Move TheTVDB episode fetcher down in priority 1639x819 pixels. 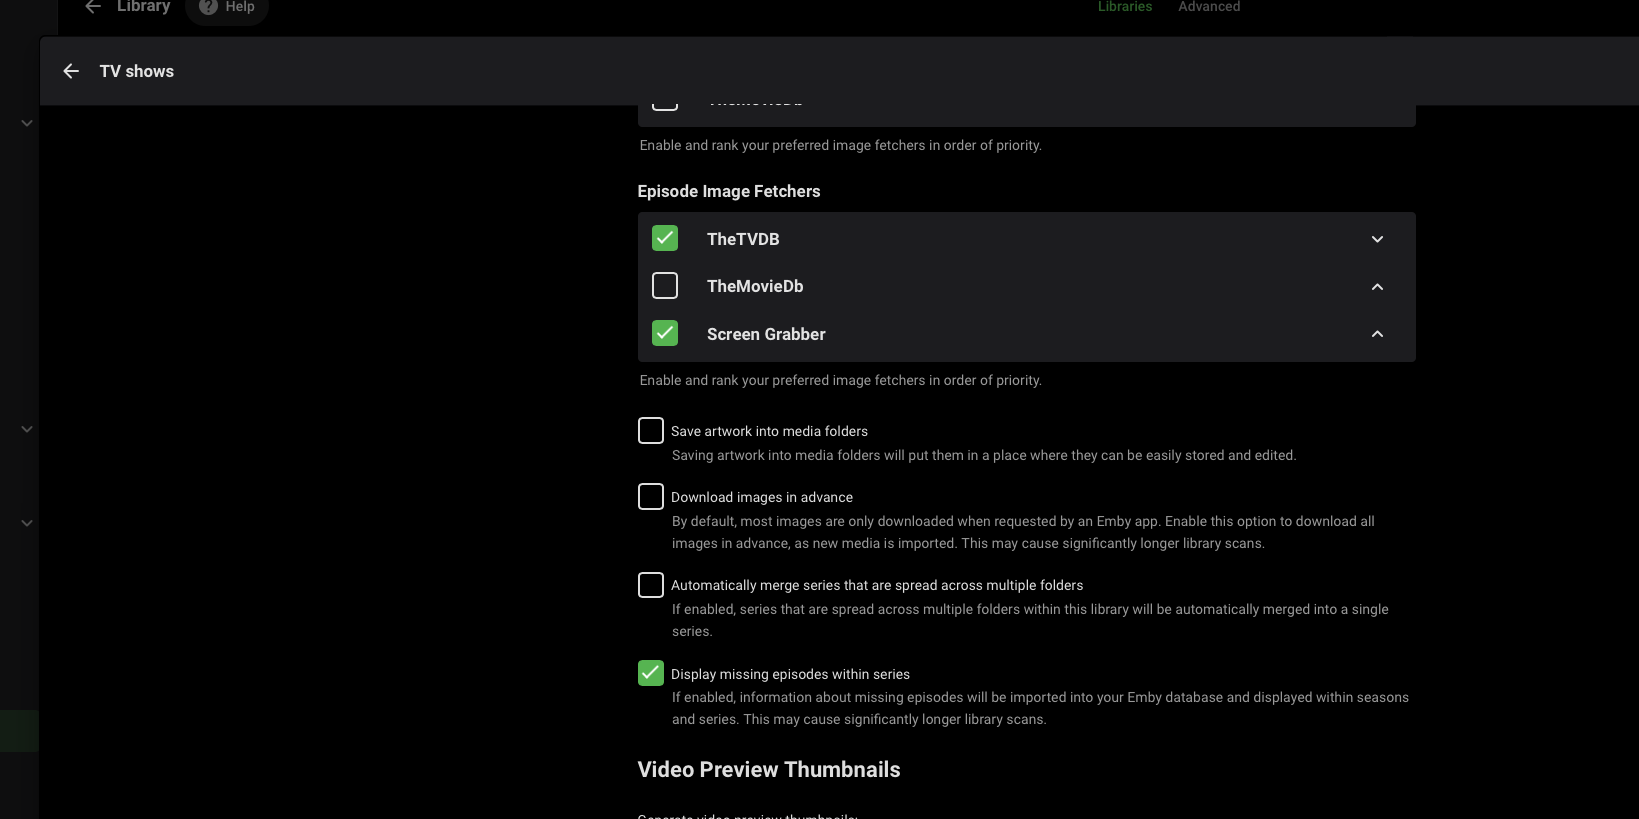1377,239
